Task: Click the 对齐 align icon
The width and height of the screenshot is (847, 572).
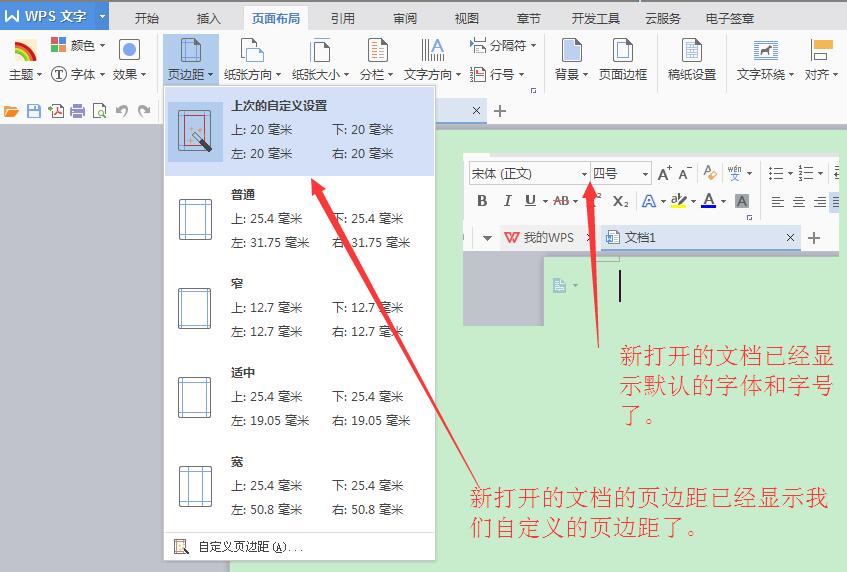Action: click(821, 51)
